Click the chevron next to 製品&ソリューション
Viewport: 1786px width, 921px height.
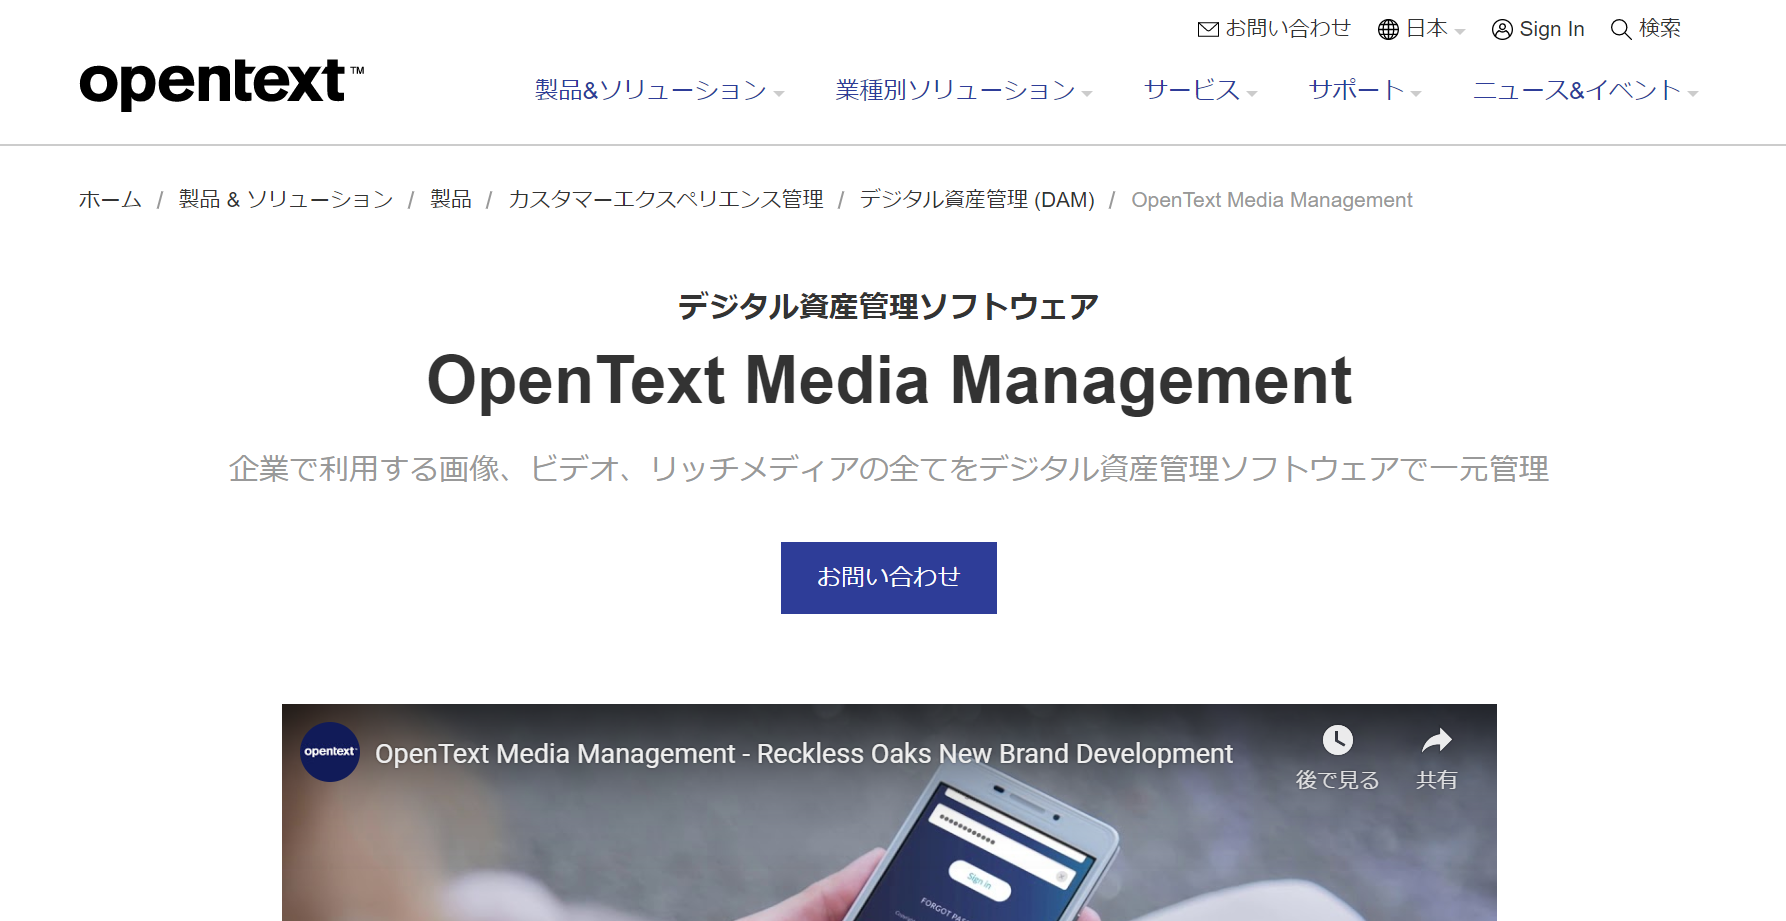tap(779, 94)
